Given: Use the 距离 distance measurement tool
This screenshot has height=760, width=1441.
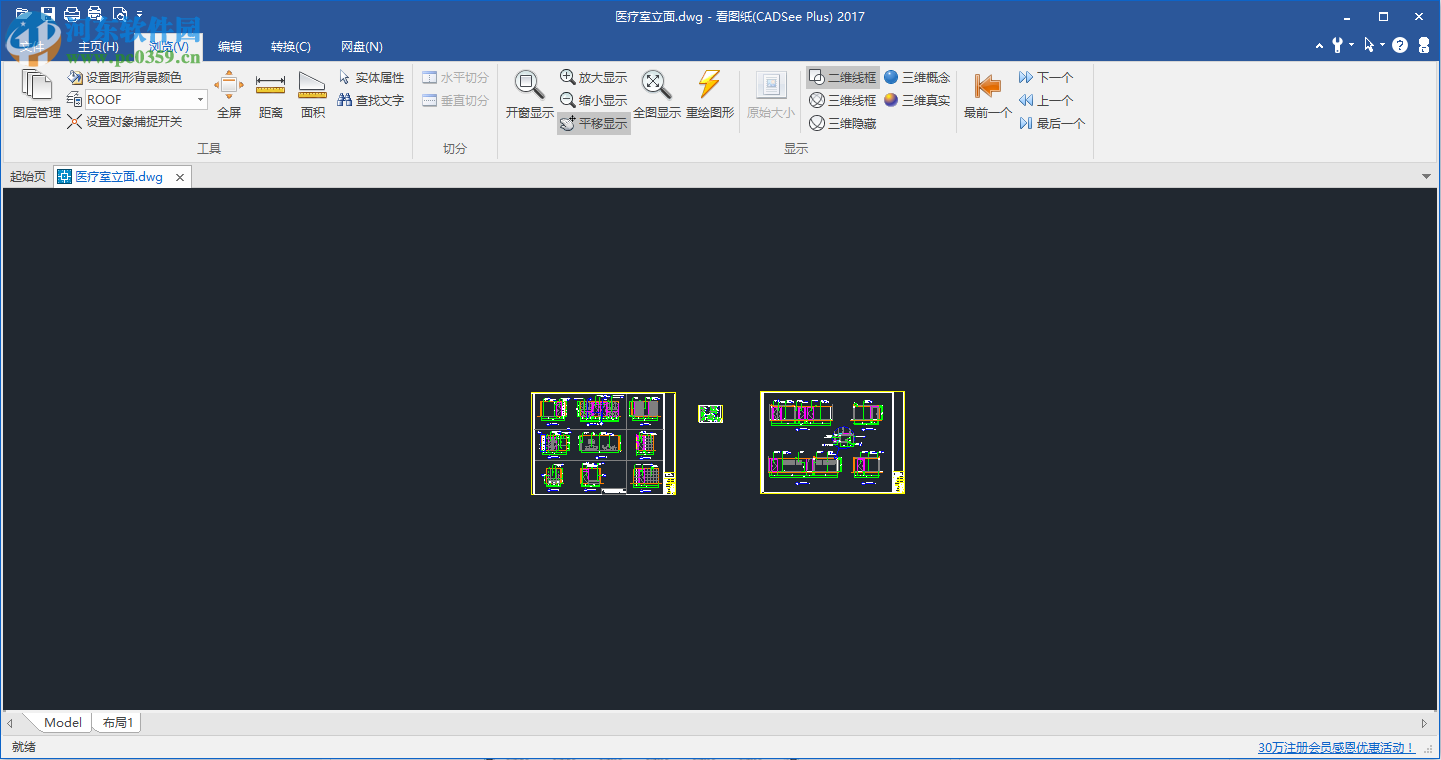Looking at the screenshot, I should 269,93.
